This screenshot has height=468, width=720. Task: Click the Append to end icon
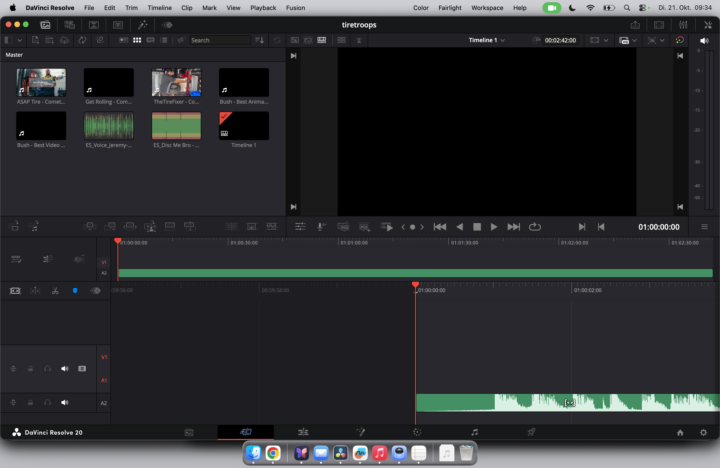click(x=110, y=226)
